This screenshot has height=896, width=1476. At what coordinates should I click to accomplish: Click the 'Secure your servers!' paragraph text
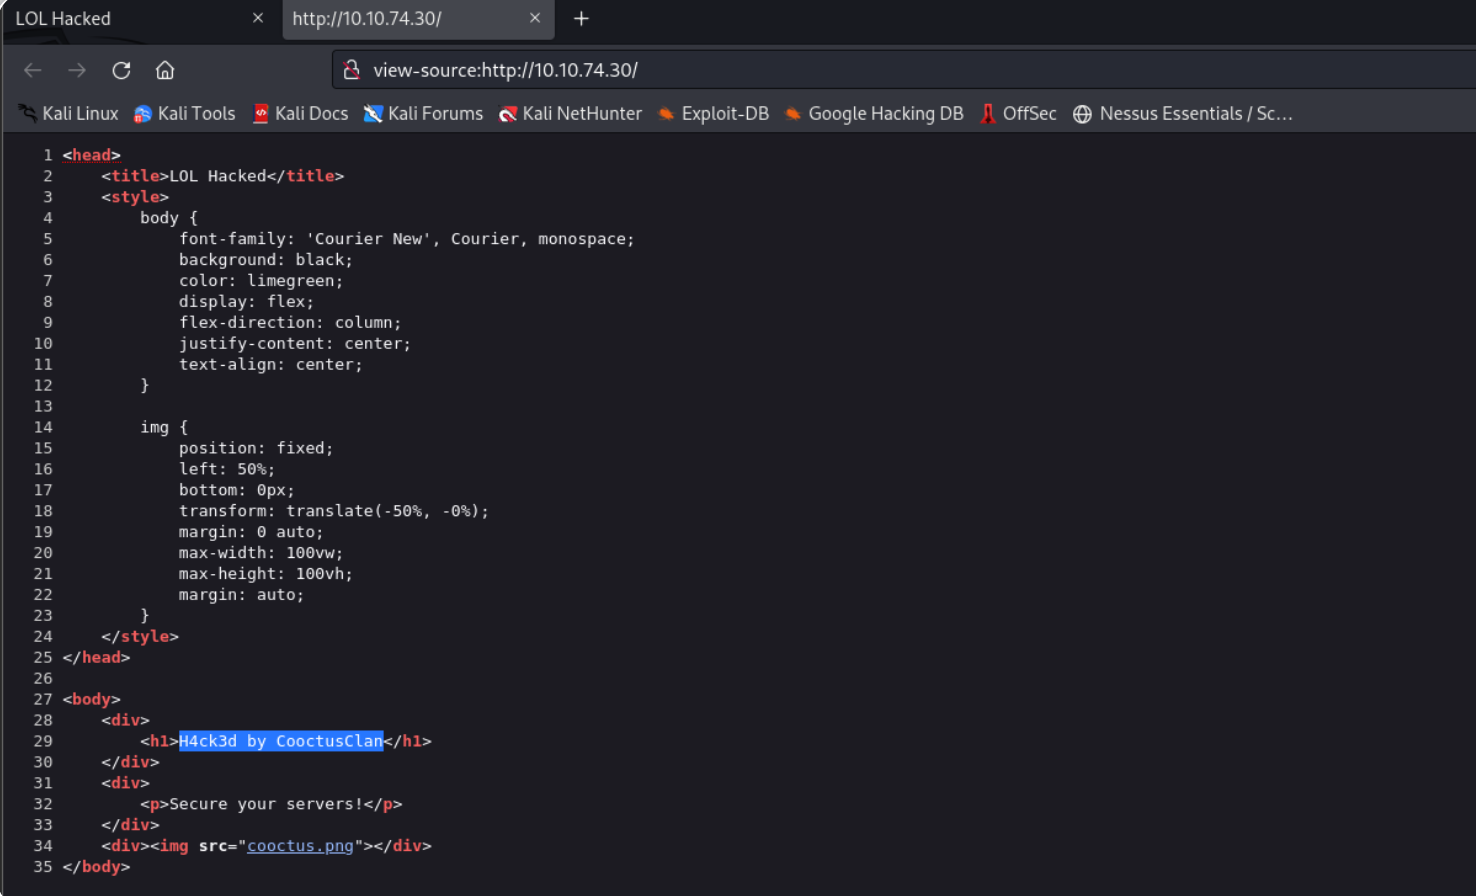click(267, 804)
